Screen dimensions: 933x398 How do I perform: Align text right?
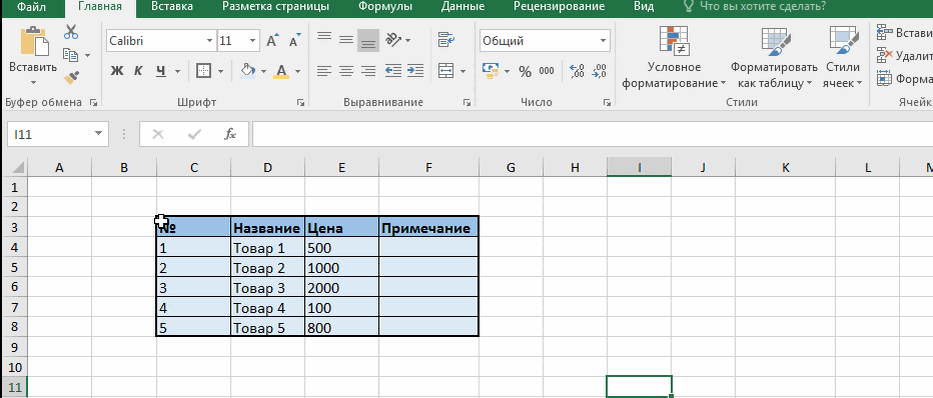pyautogui.click(x=368, y=71)
